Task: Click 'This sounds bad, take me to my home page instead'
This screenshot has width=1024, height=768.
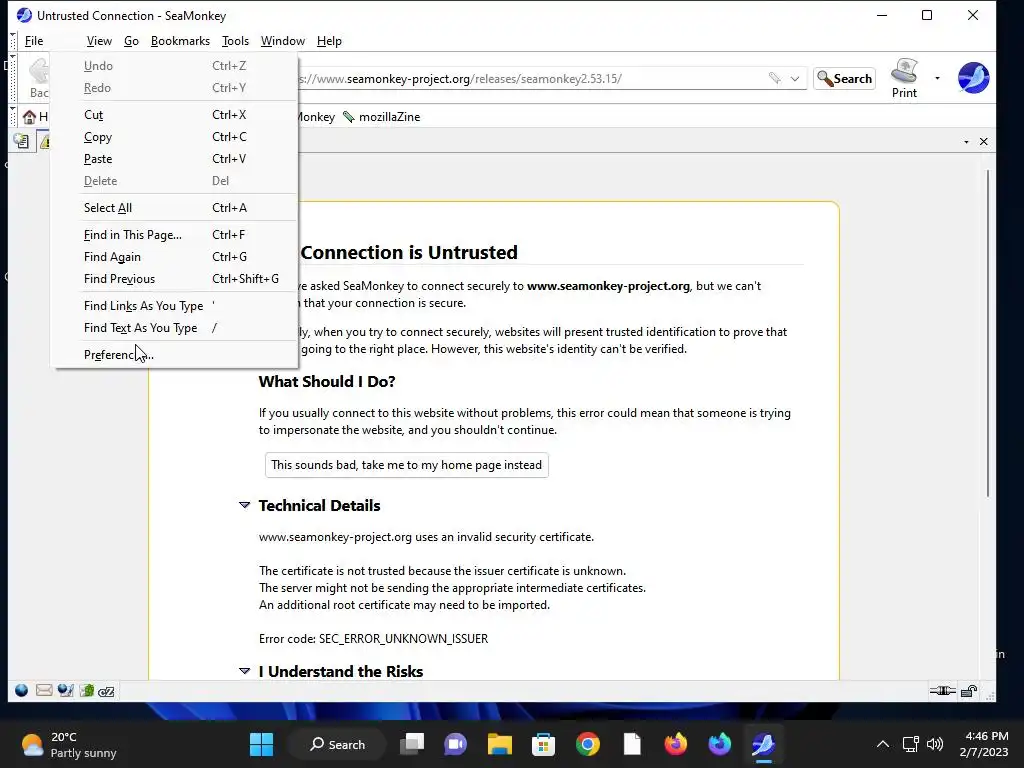Action: [x=406, y=465]
